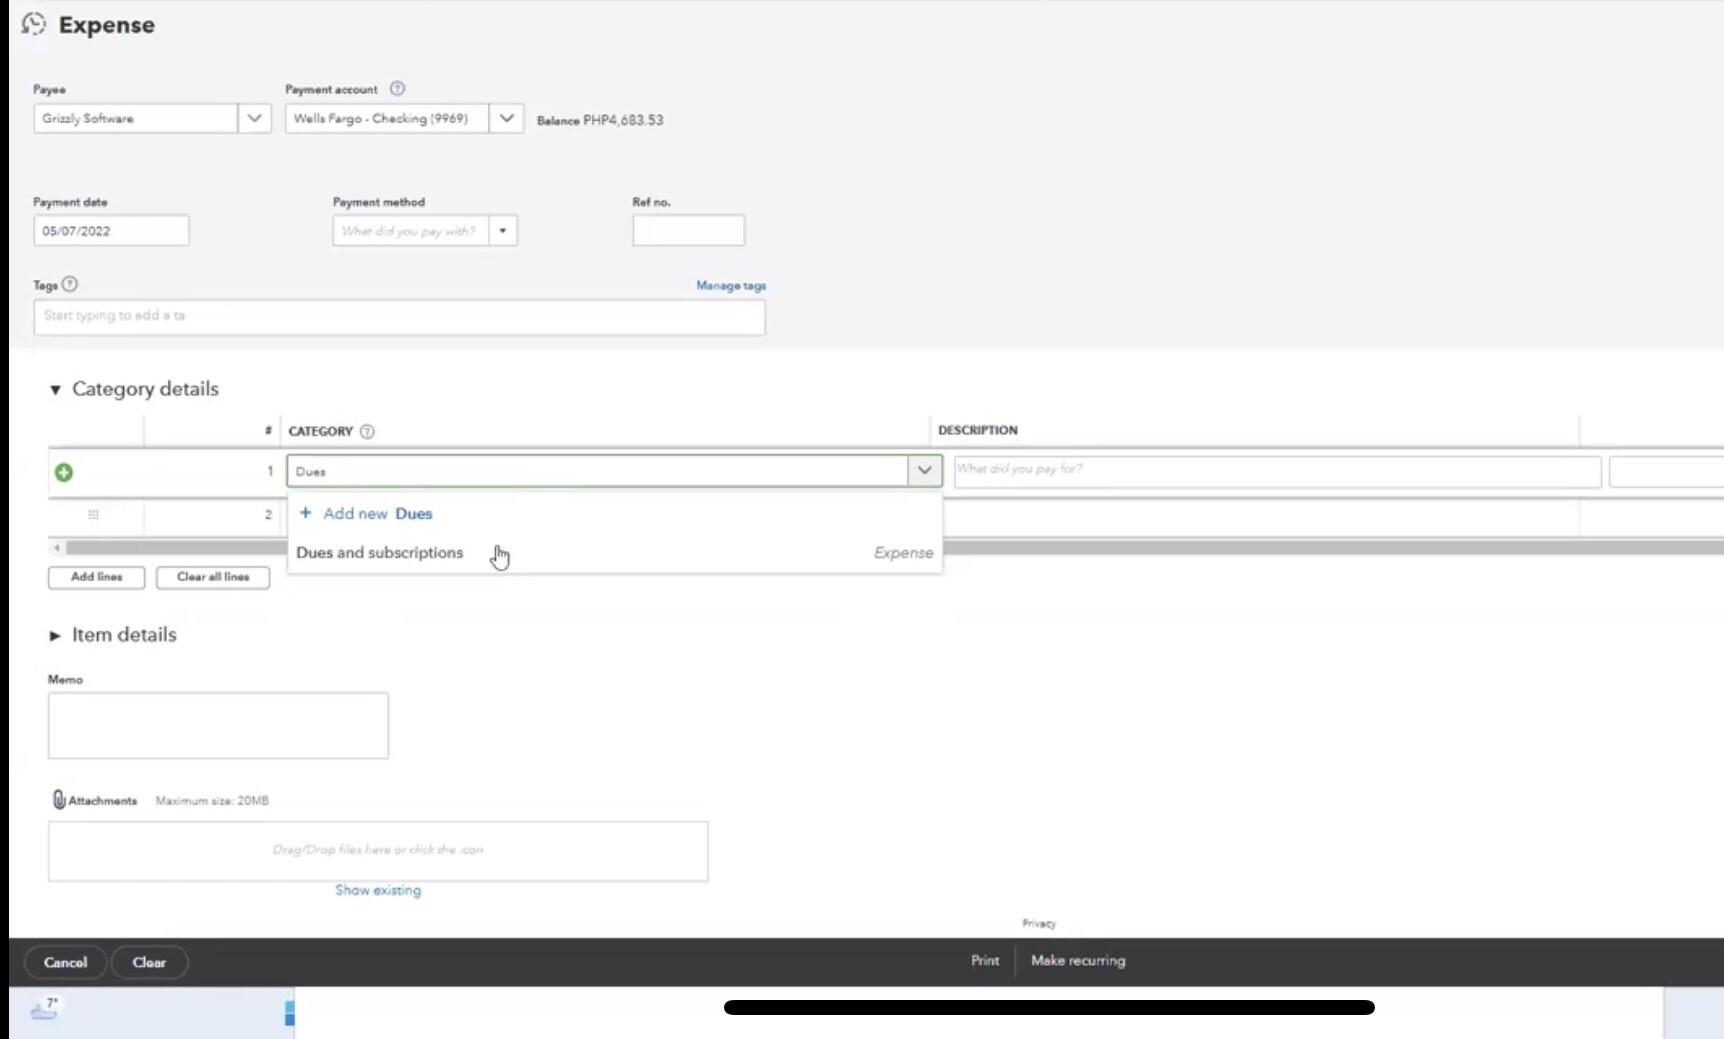This screenshot has height=1039, width=1724.
Task: Click the recent transactions clock icon beside Expense
Action: point(33,24)
